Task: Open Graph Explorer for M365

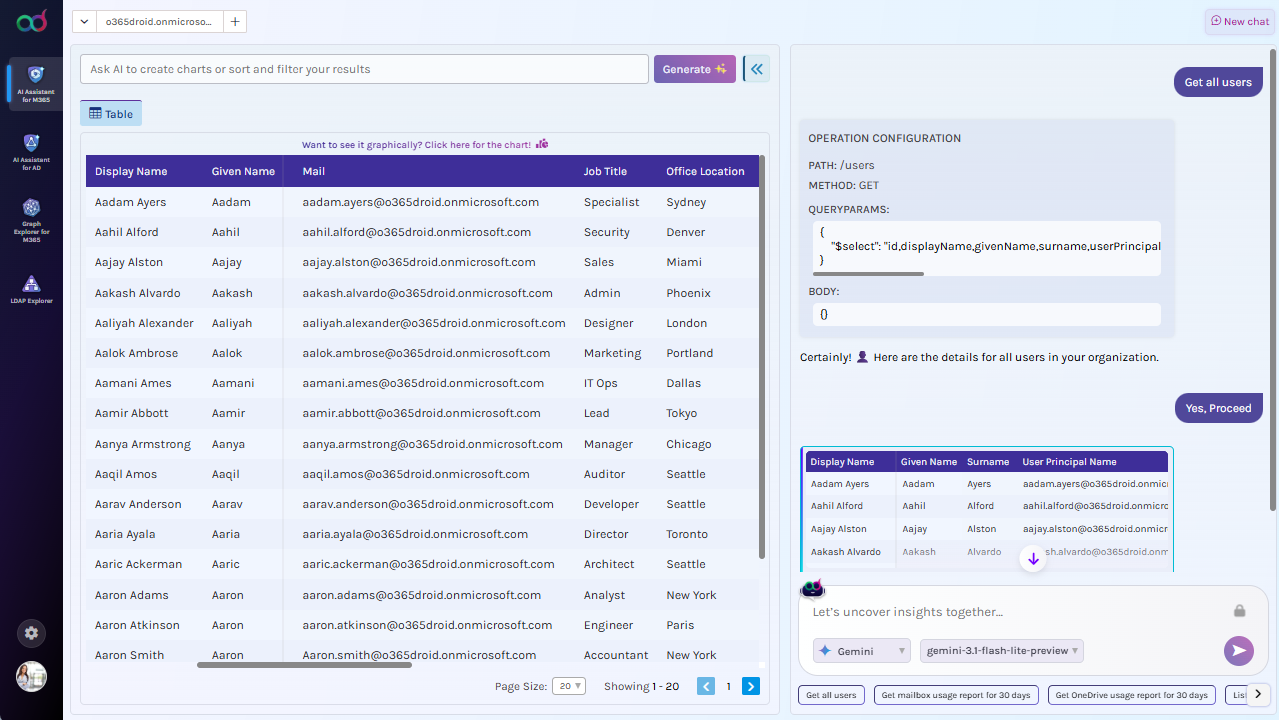Action: pos(31,220)
